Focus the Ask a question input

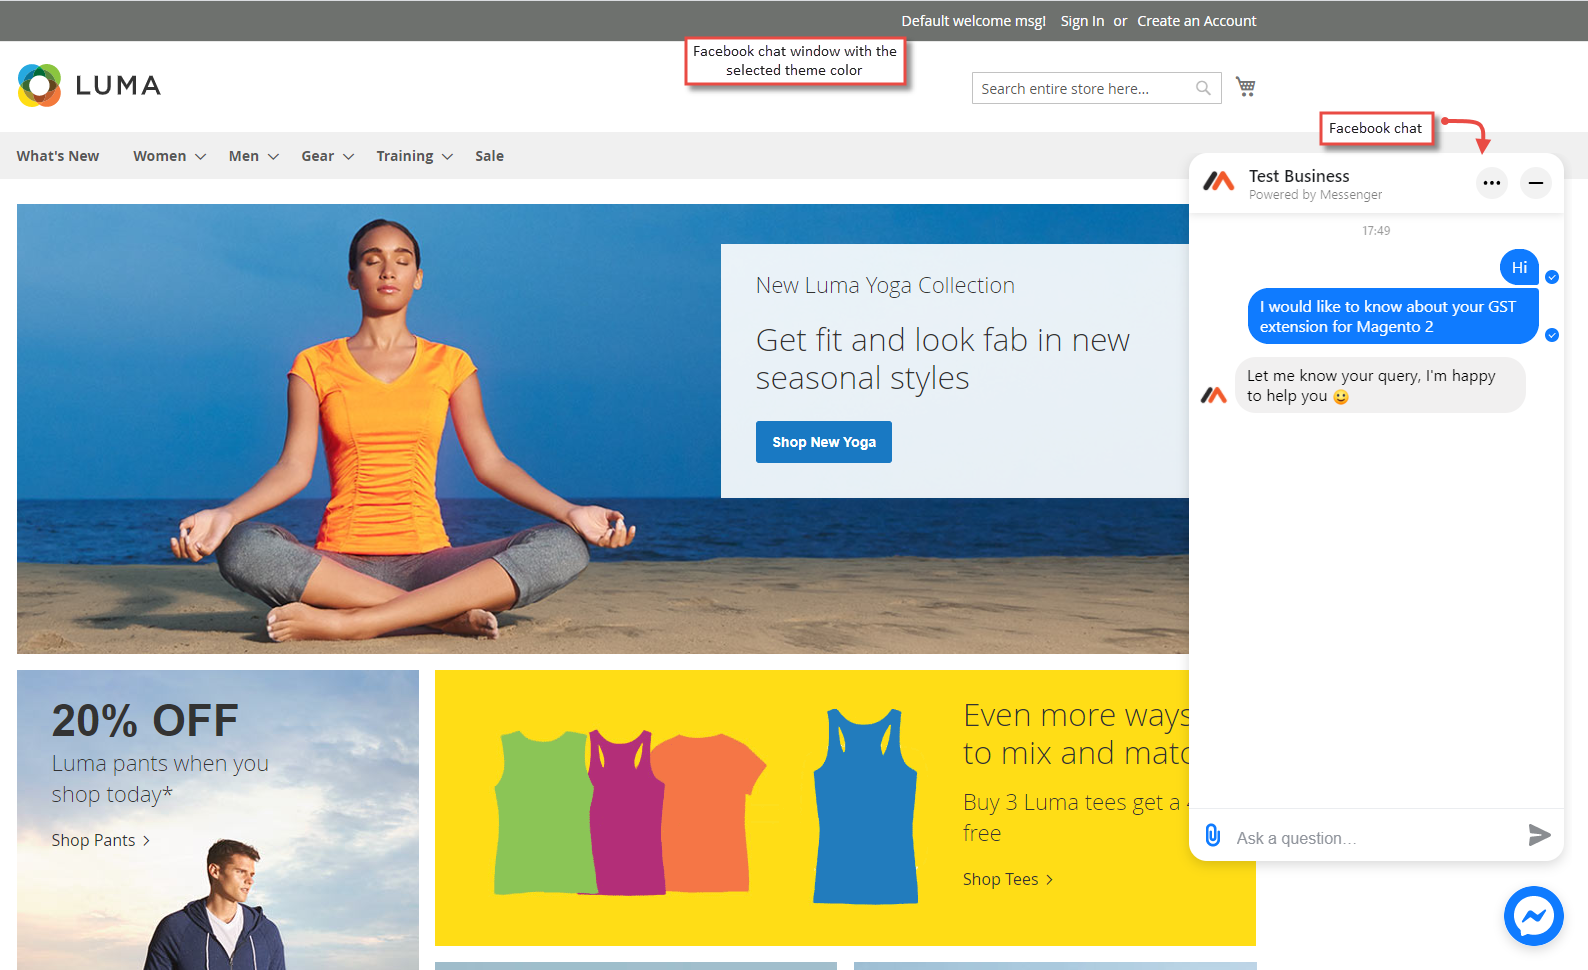click(1375, 838)
